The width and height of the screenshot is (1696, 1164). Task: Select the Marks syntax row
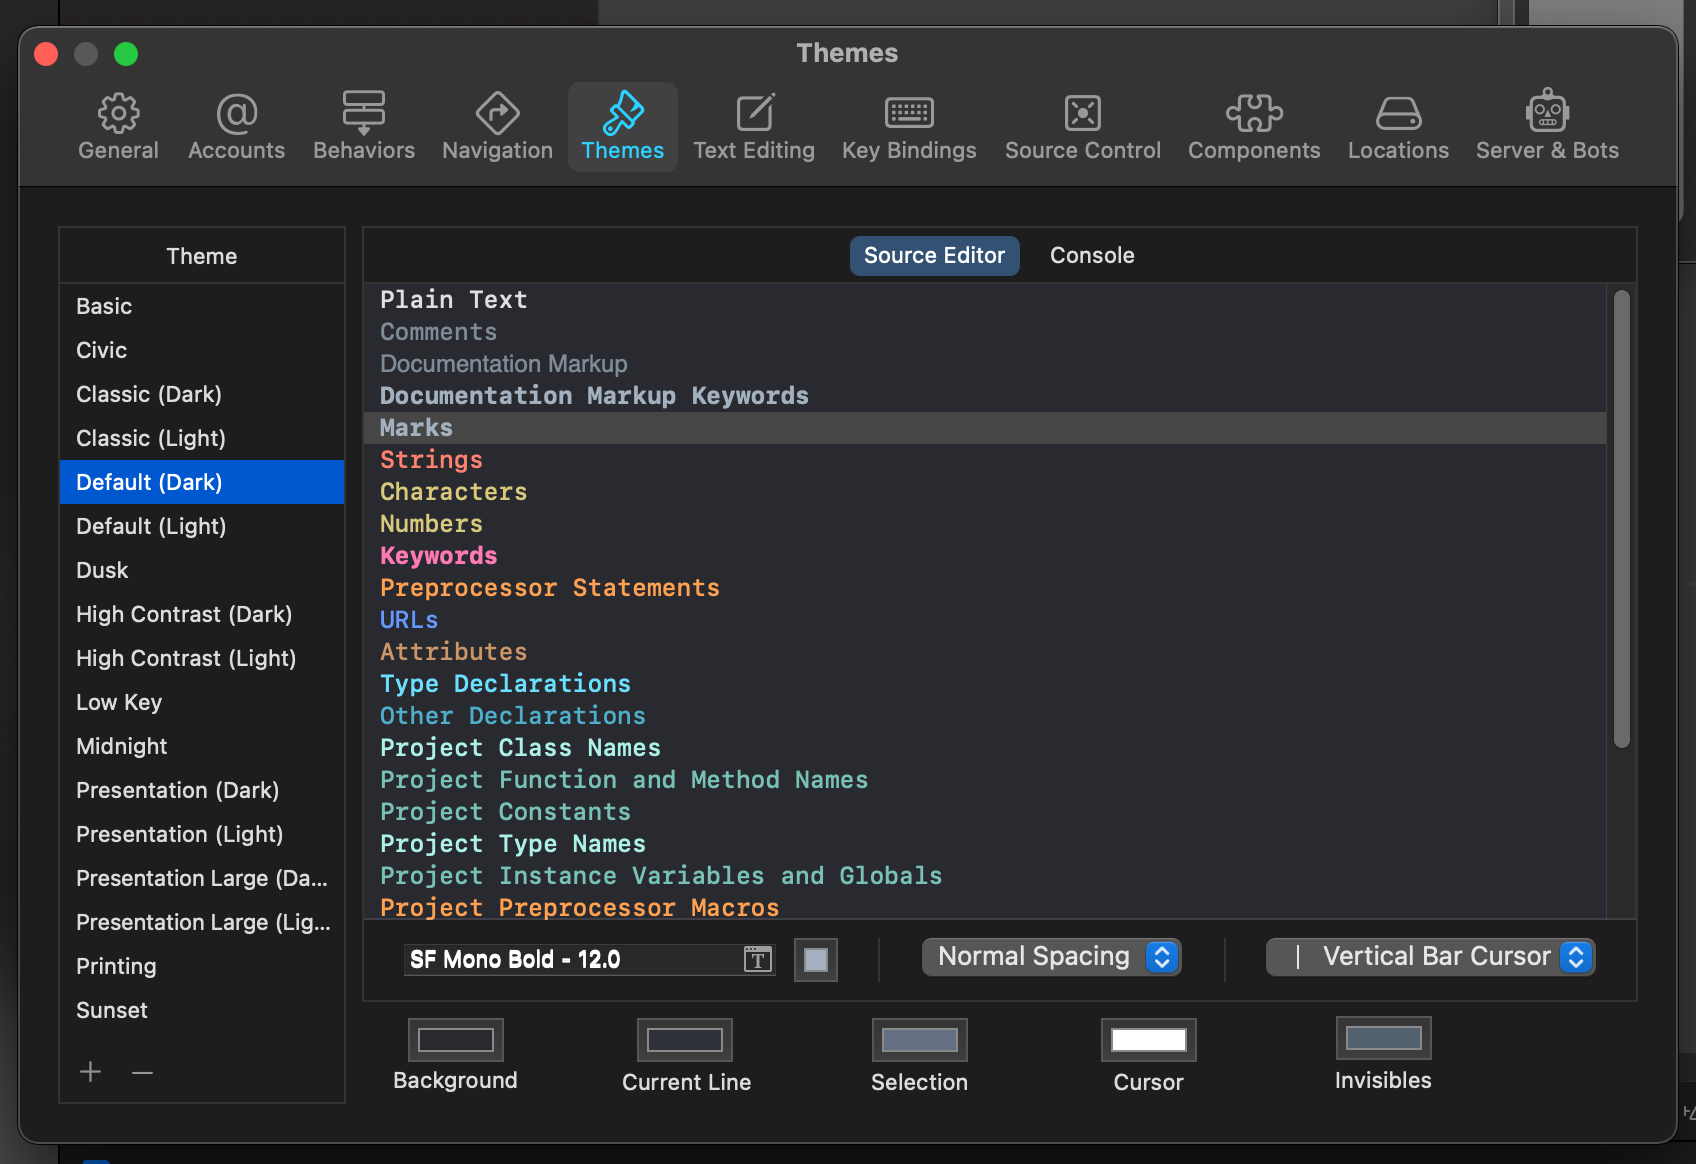985,428
